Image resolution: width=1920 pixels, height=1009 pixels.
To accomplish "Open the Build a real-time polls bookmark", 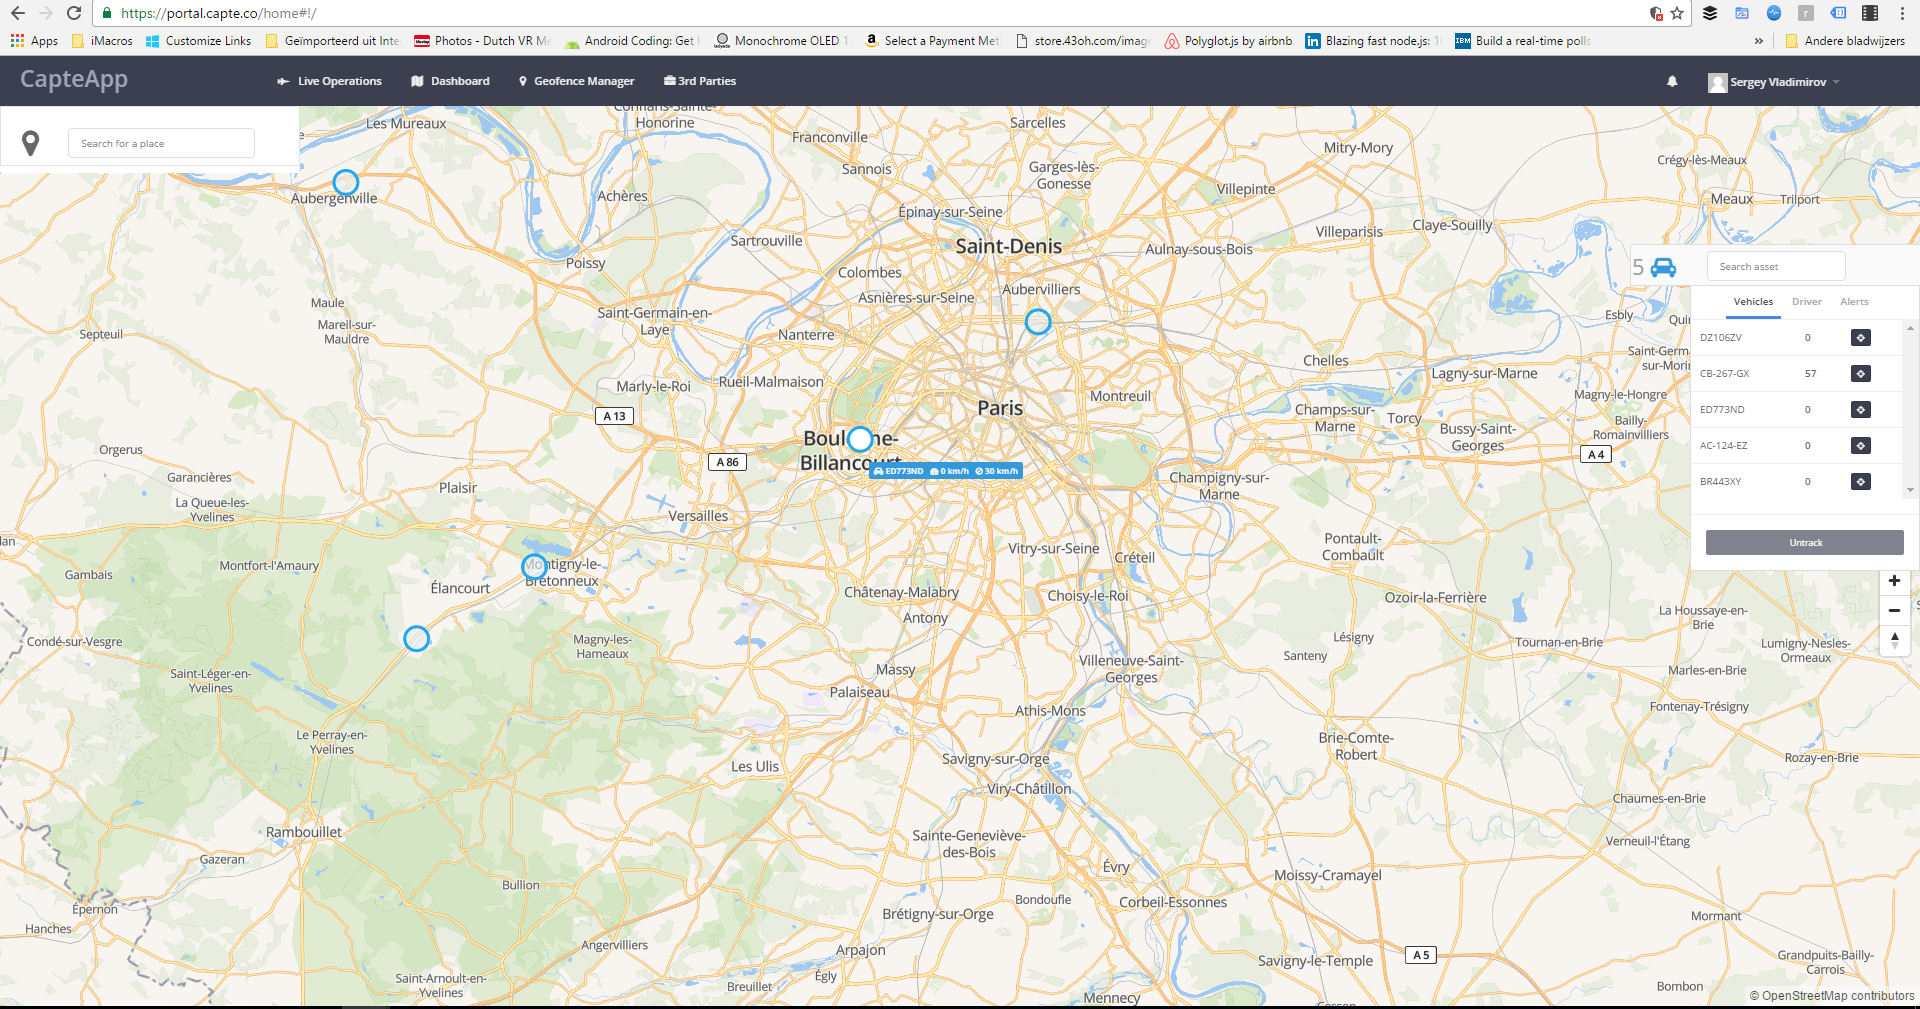I will pos(1522,41).
